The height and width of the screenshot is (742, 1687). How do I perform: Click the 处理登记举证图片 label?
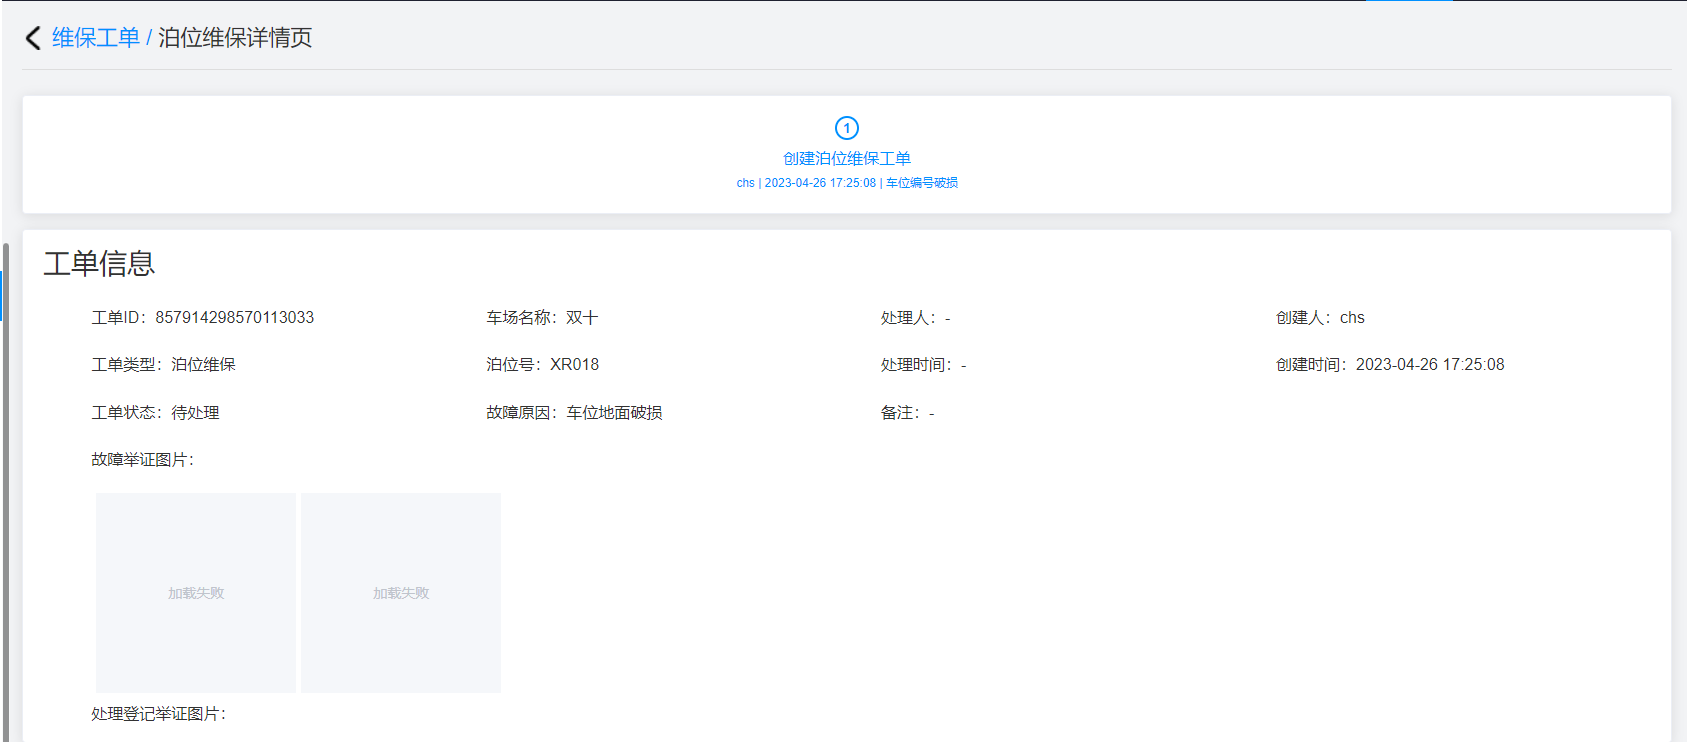pyautogui.click(x=158, y=714)
